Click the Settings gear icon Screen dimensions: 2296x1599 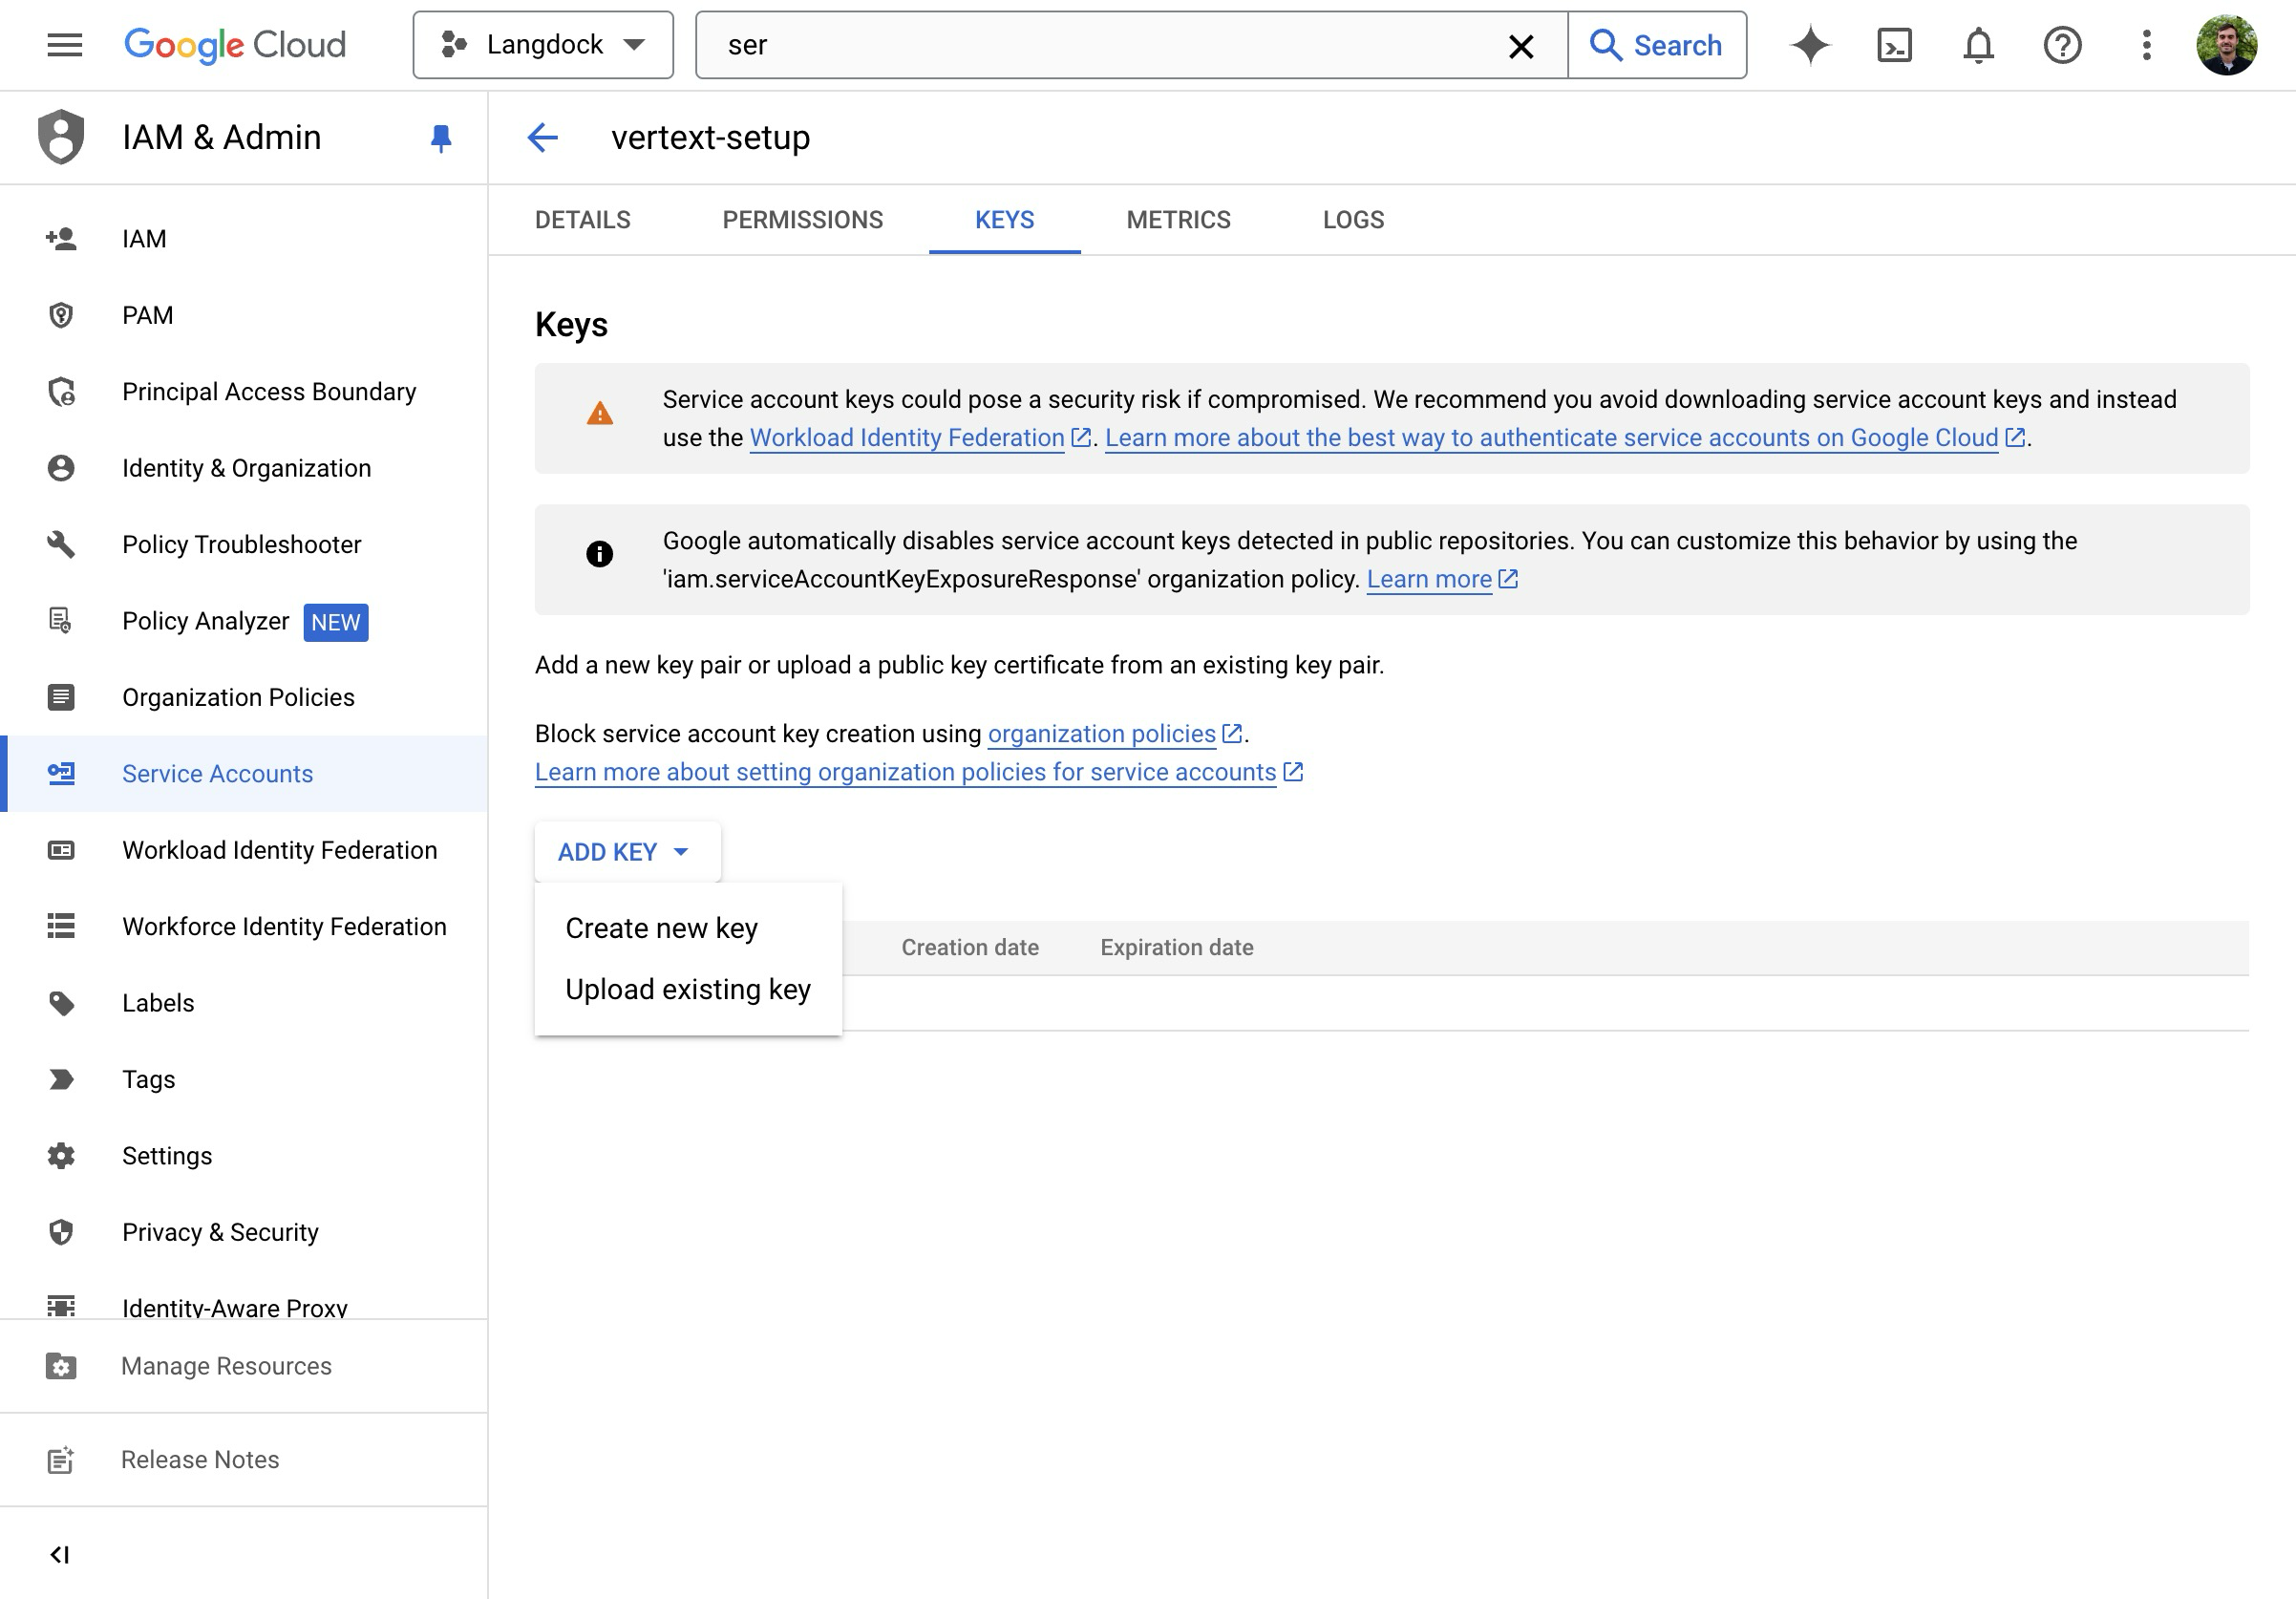61,1156
